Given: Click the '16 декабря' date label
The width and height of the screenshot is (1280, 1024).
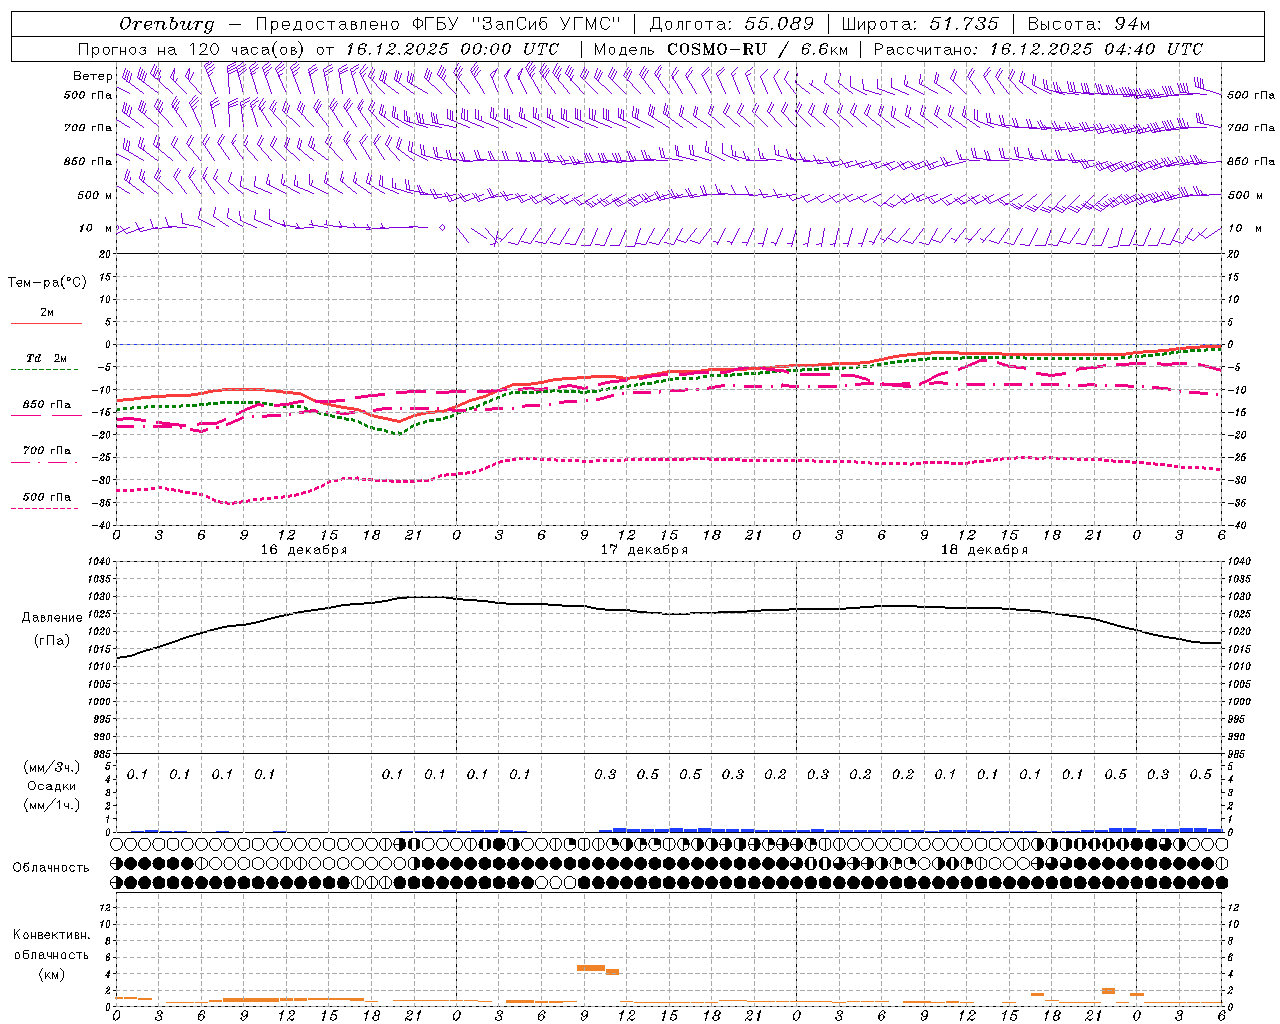Looking at the screenshot, I should click(304, 550).
